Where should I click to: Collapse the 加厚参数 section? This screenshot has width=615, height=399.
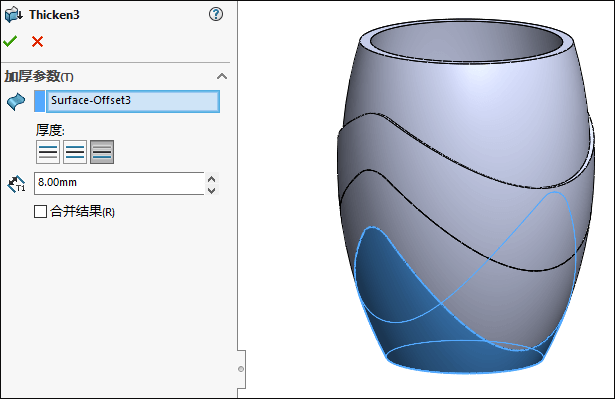[x=222, y=76]
